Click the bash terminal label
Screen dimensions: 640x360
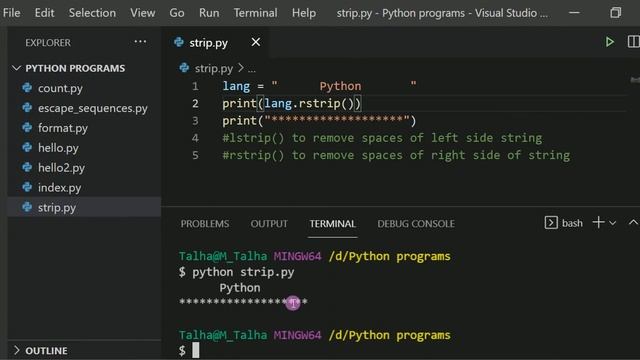click(572, 223)
